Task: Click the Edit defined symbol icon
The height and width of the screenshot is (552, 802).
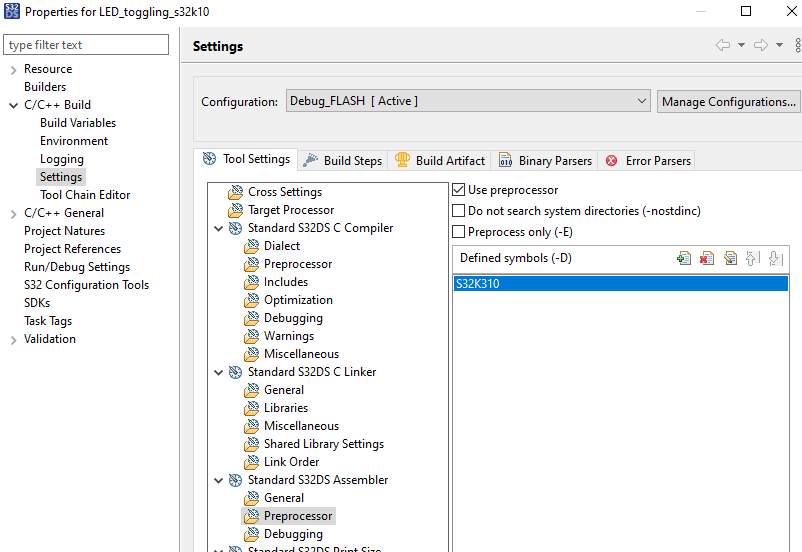Action: pyautogui.click(x=730, y=258)
